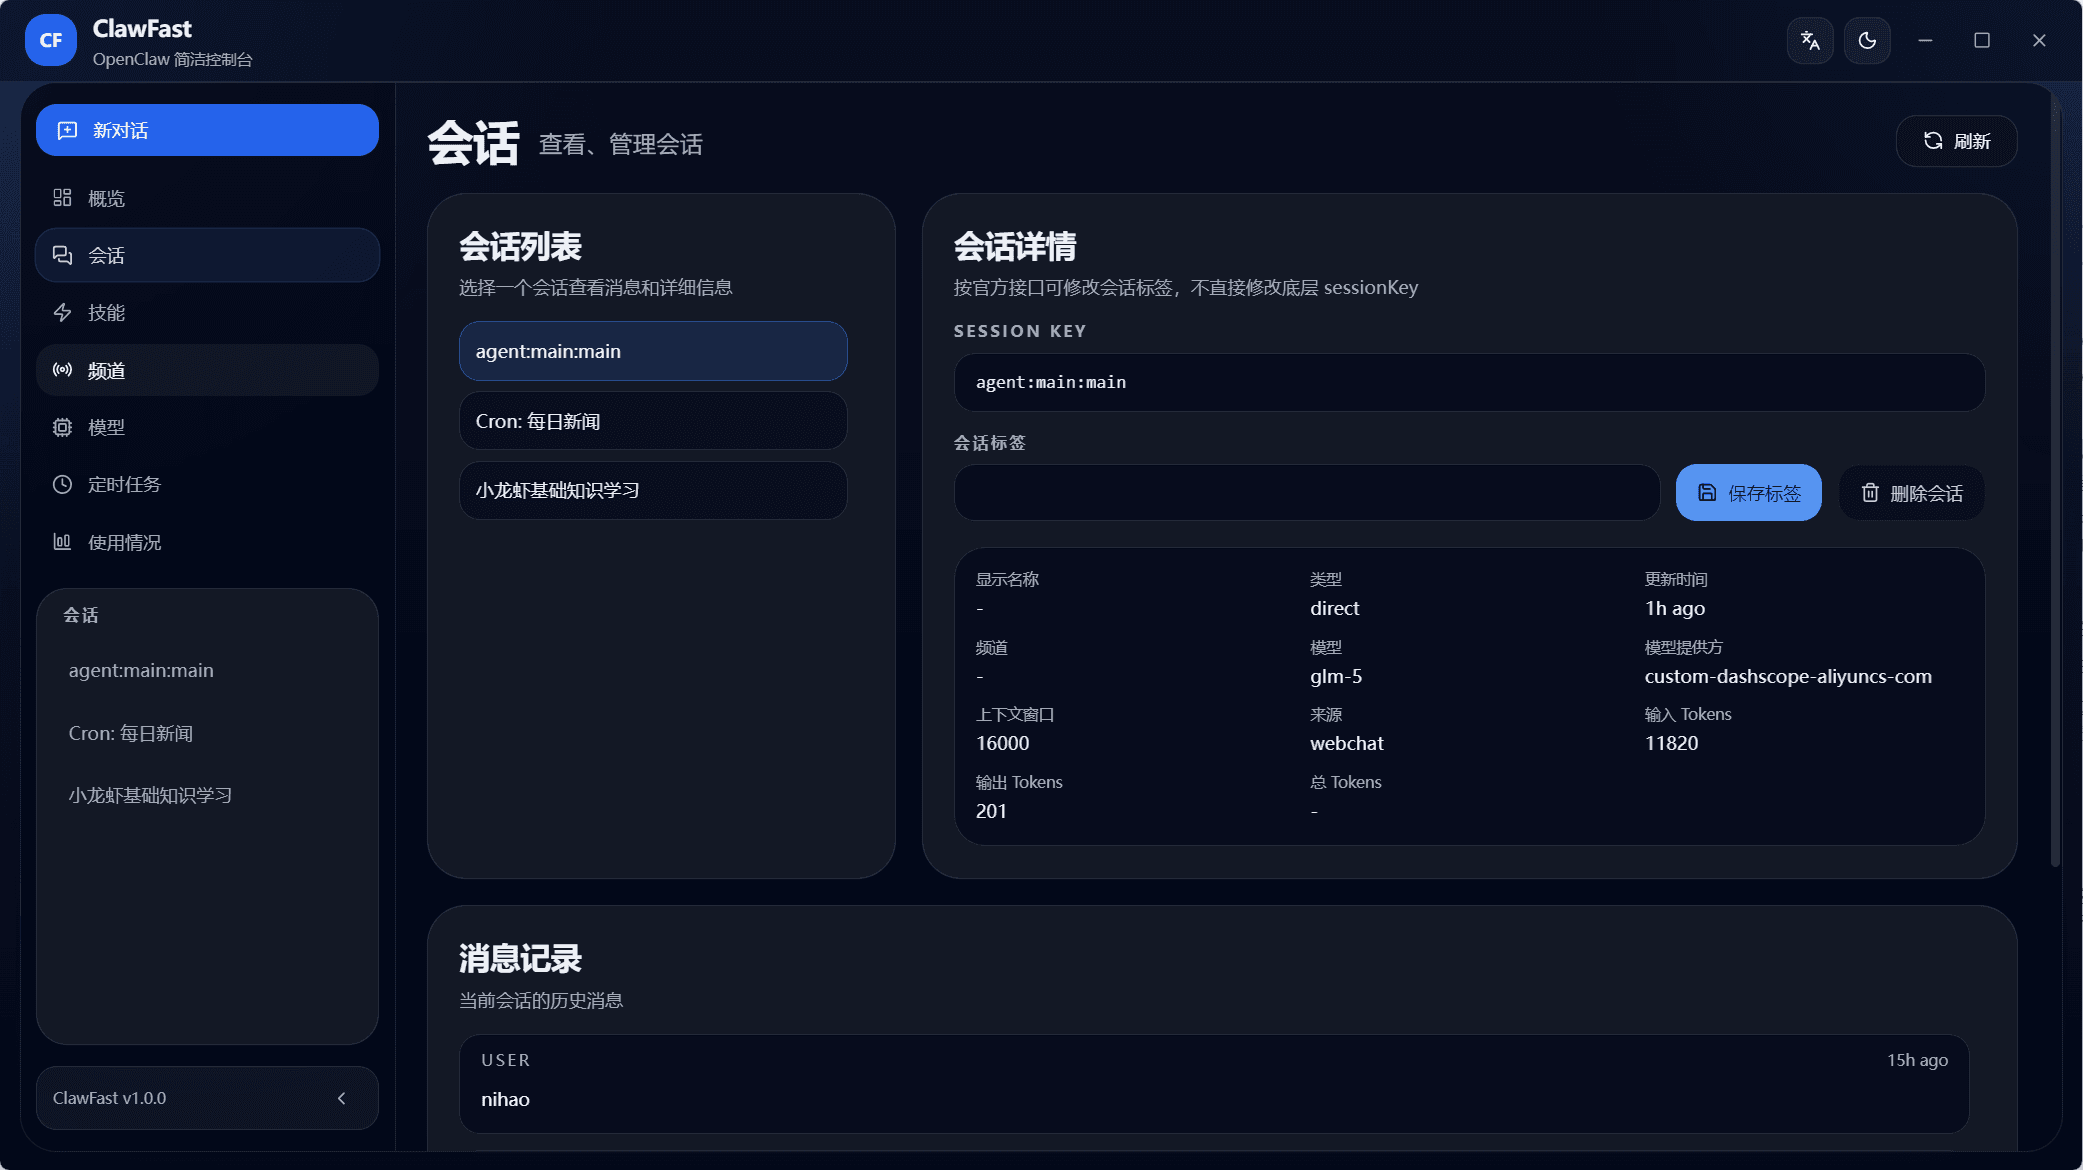Viewport: 2083px width, 1170px height.
Task: Toggle dark mode with the moon icon
Action: click(x=1867, y=40)
